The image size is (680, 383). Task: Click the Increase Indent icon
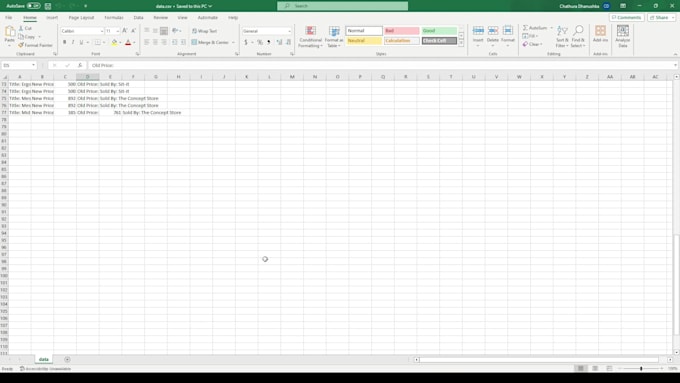(x=183, y=43)
